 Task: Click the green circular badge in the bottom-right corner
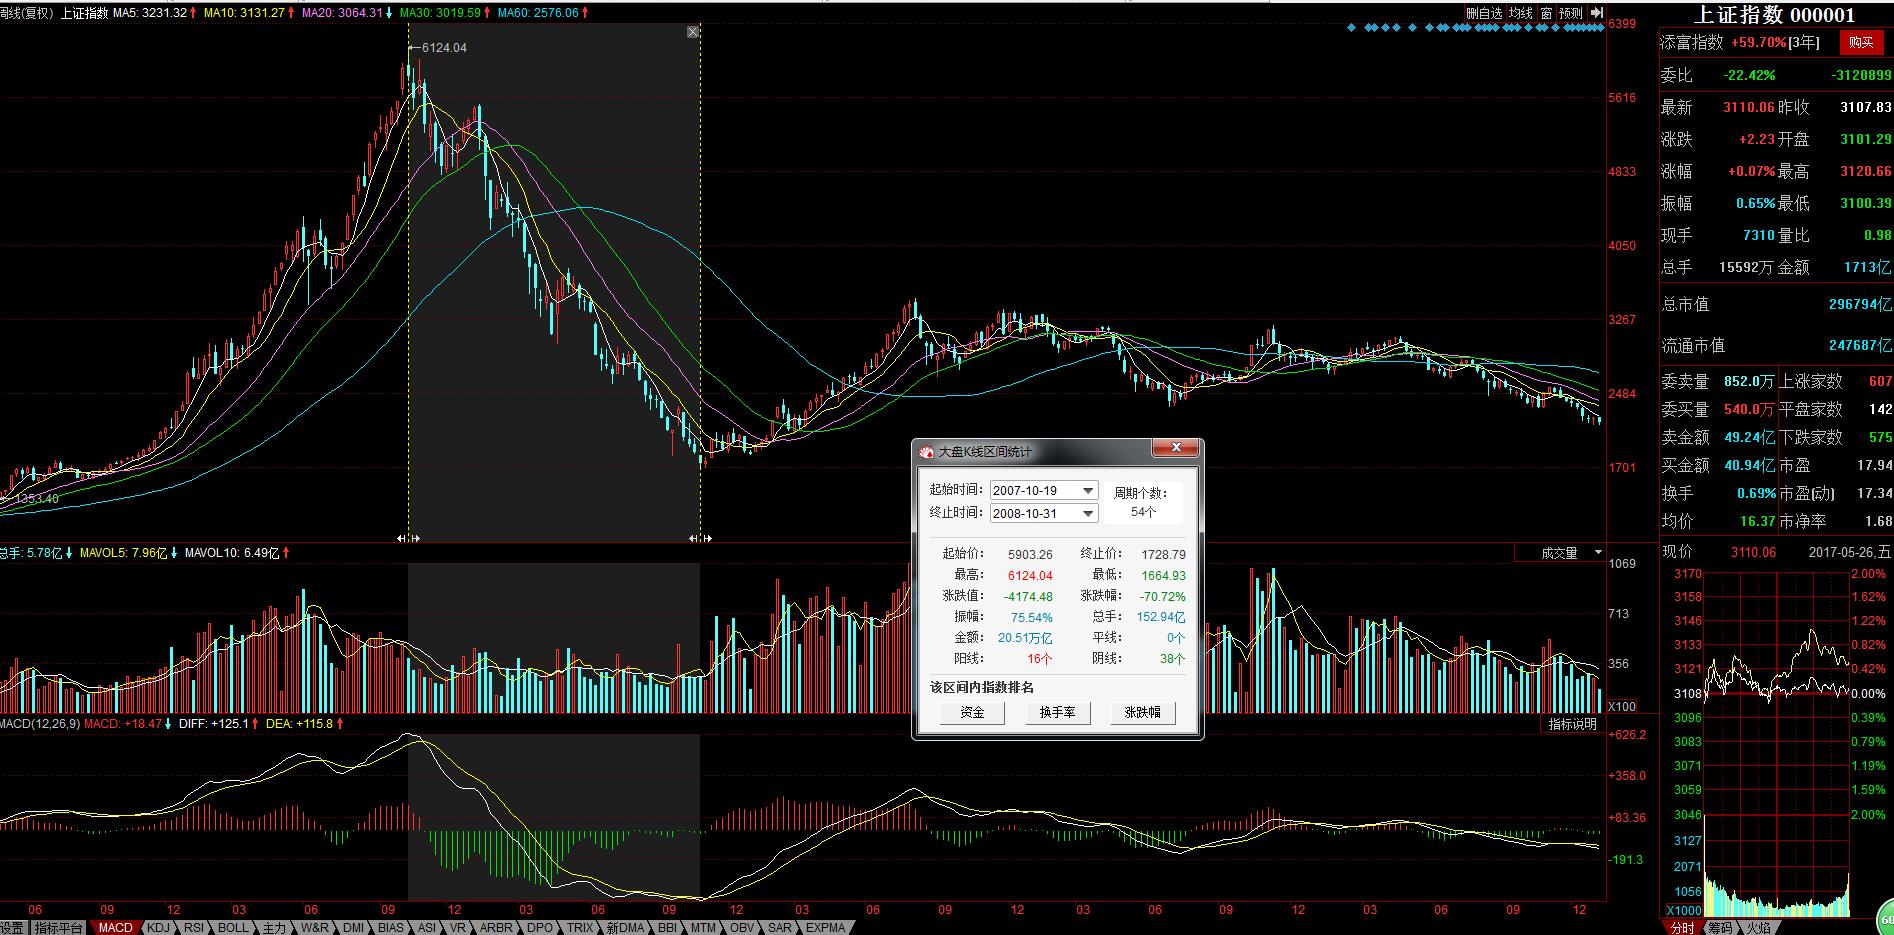pyautogui.click(x=1884, y=918)
